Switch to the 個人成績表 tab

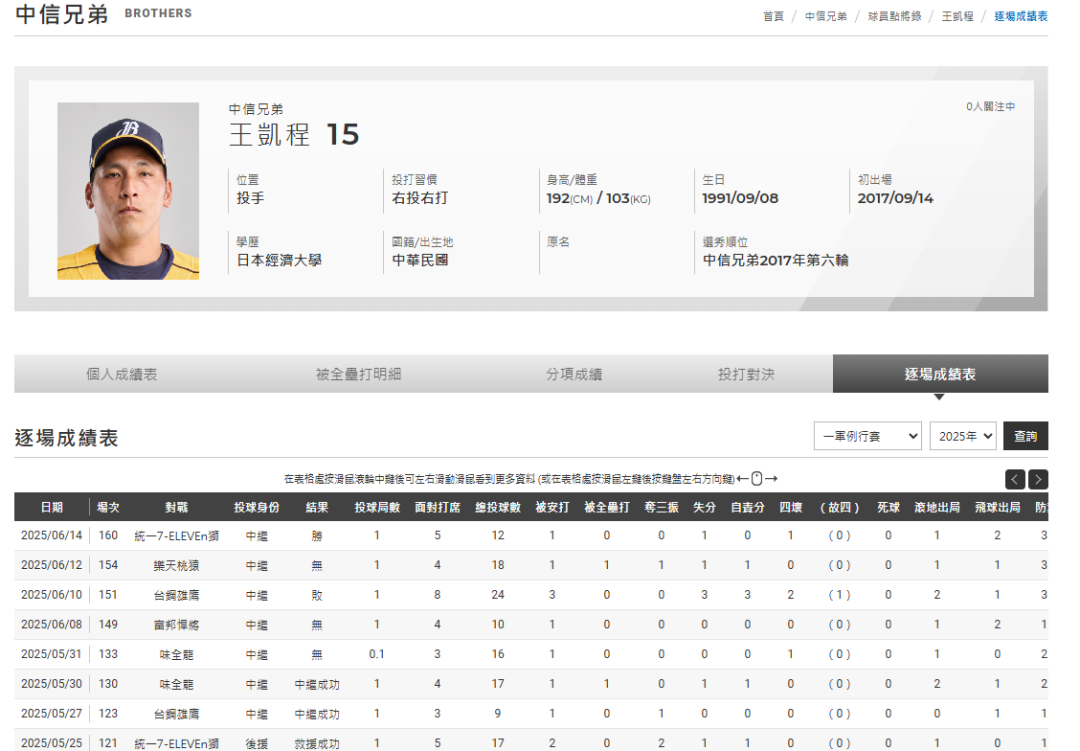point(121,374)
